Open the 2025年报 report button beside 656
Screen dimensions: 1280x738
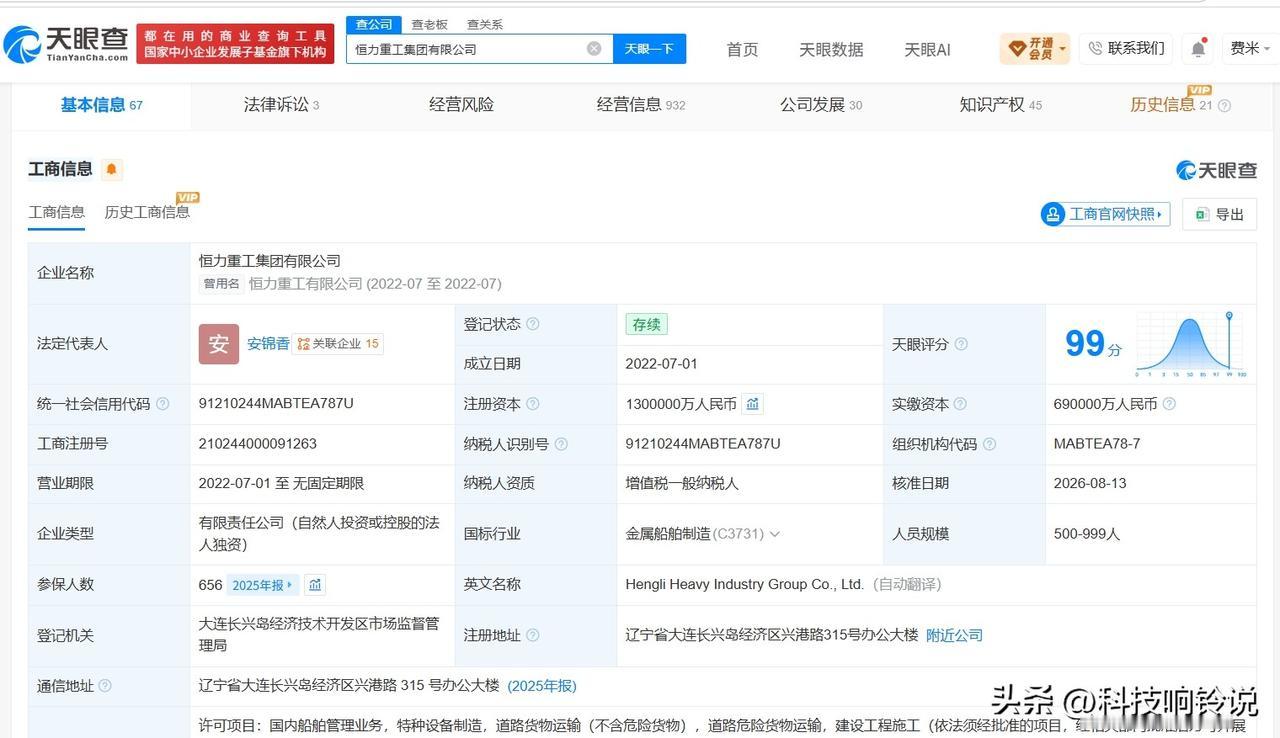click(263, 585)
